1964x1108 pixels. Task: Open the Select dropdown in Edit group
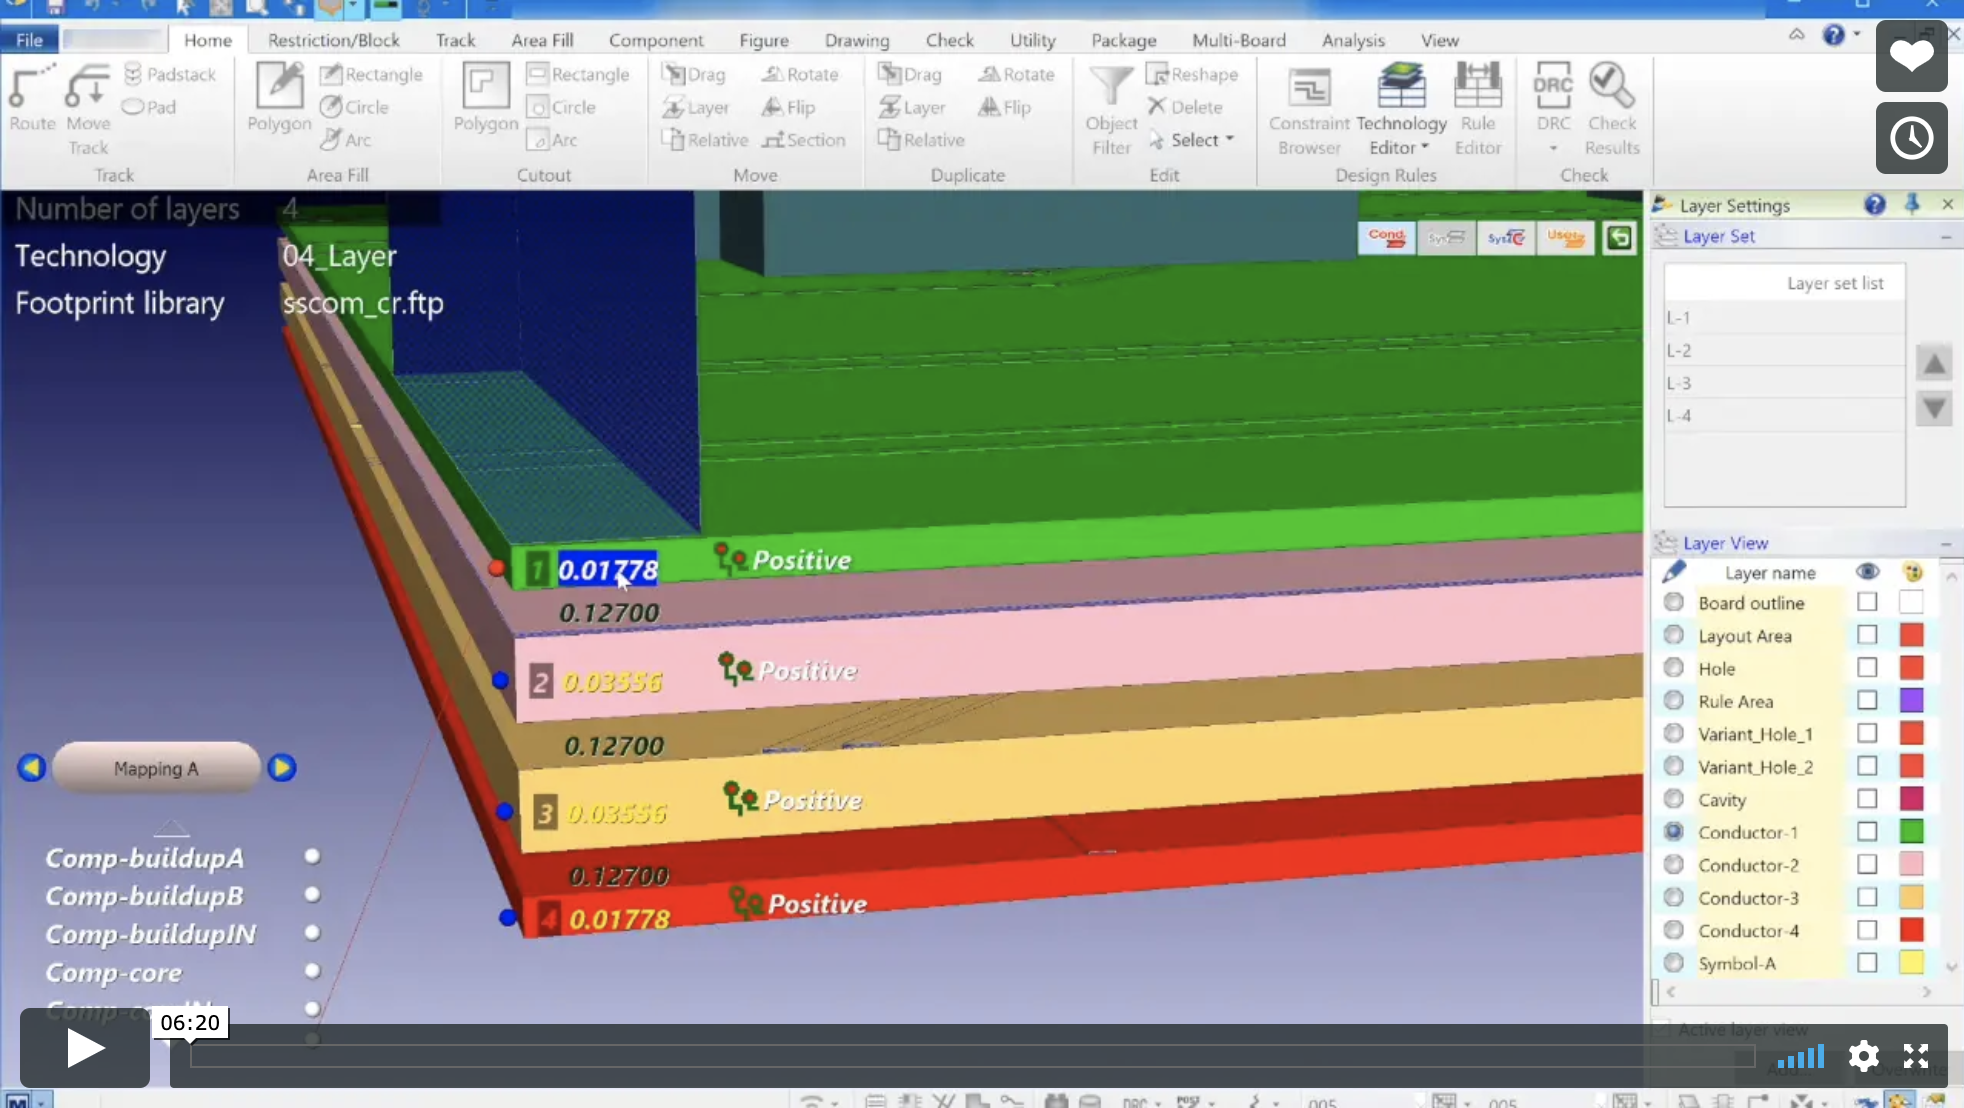[x=1193, y=140]
